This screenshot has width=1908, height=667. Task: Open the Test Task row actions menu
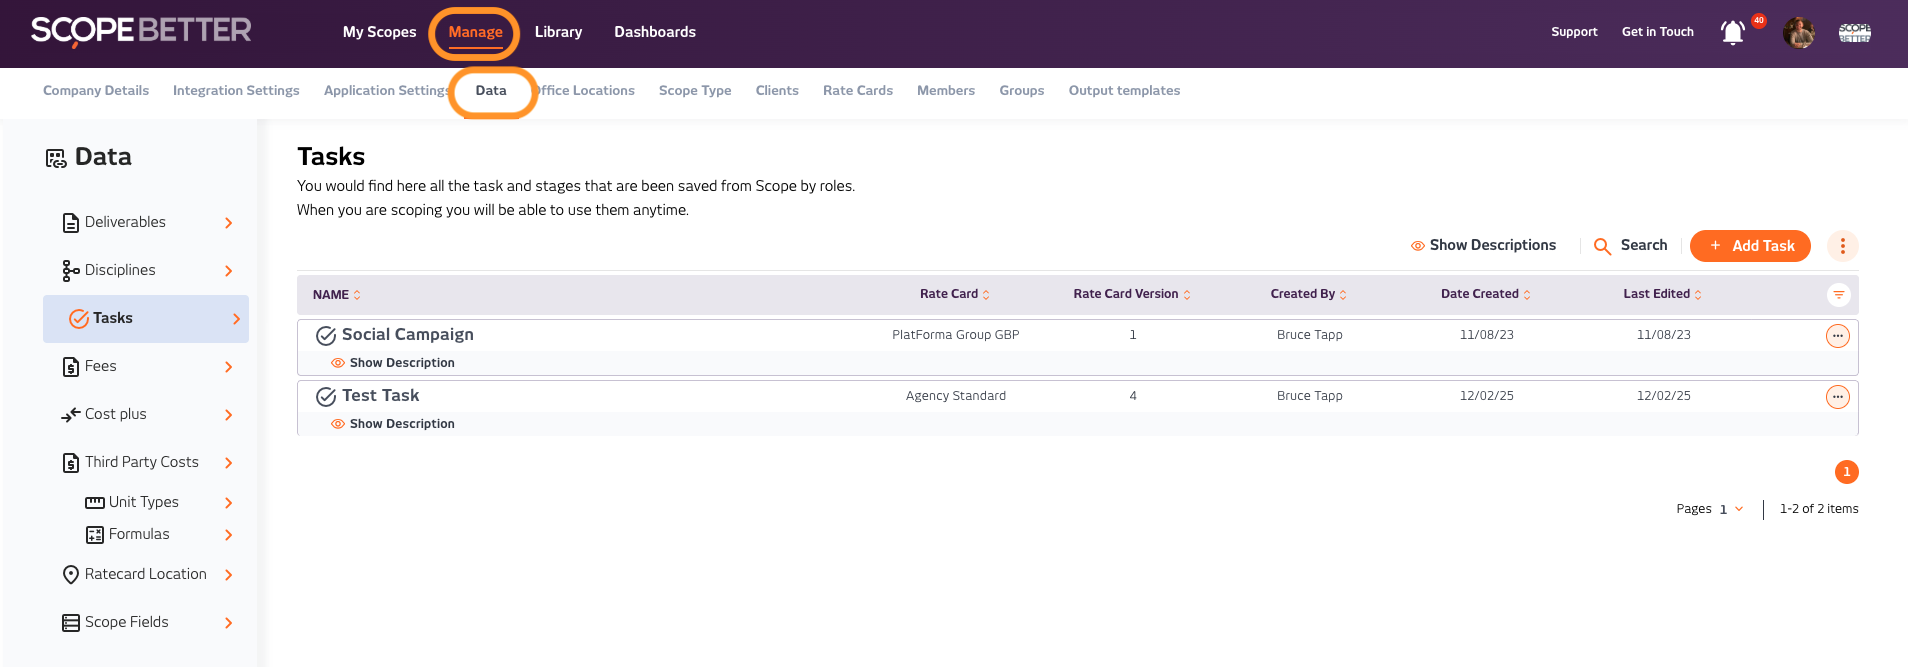click(1837, 397)
